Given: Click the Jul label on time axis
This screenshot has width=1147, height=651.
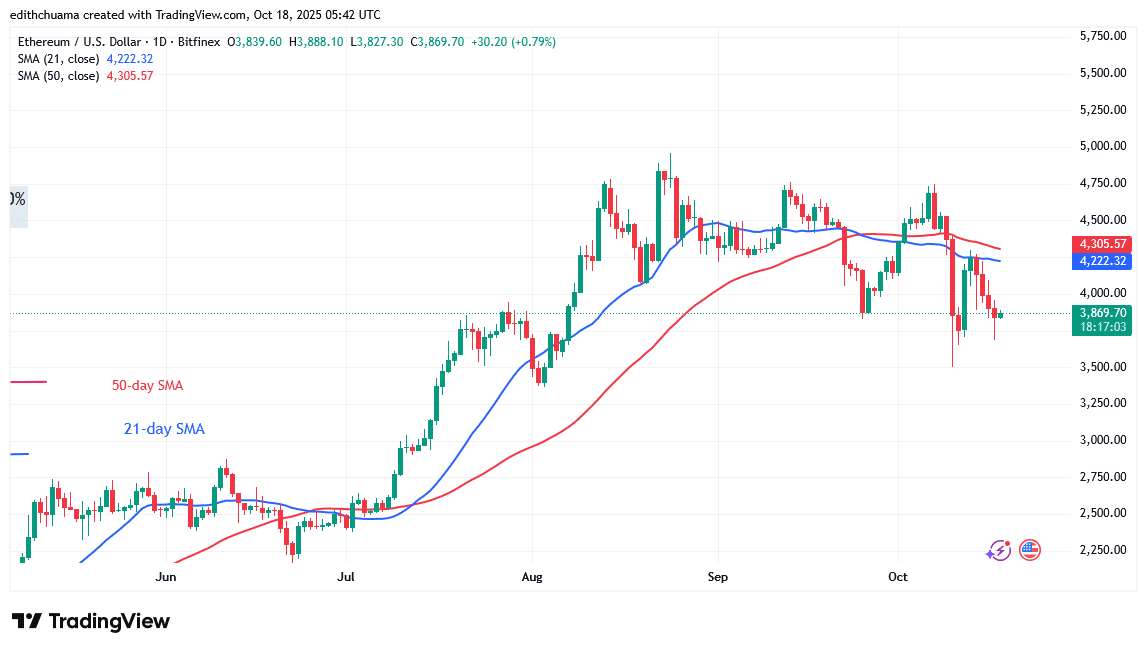Looking at the screenshot, I should (346, 577).
